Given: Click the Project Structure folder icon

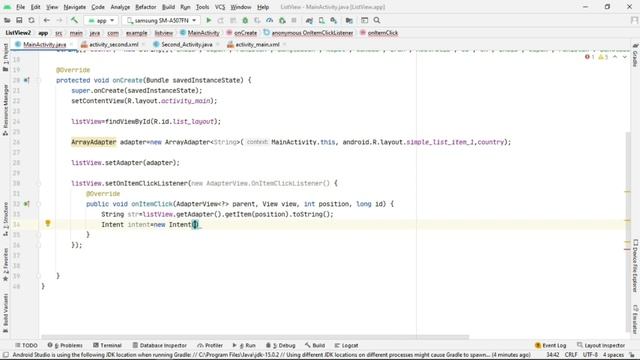Looking at the screenshot, I should tap(349, 20).
